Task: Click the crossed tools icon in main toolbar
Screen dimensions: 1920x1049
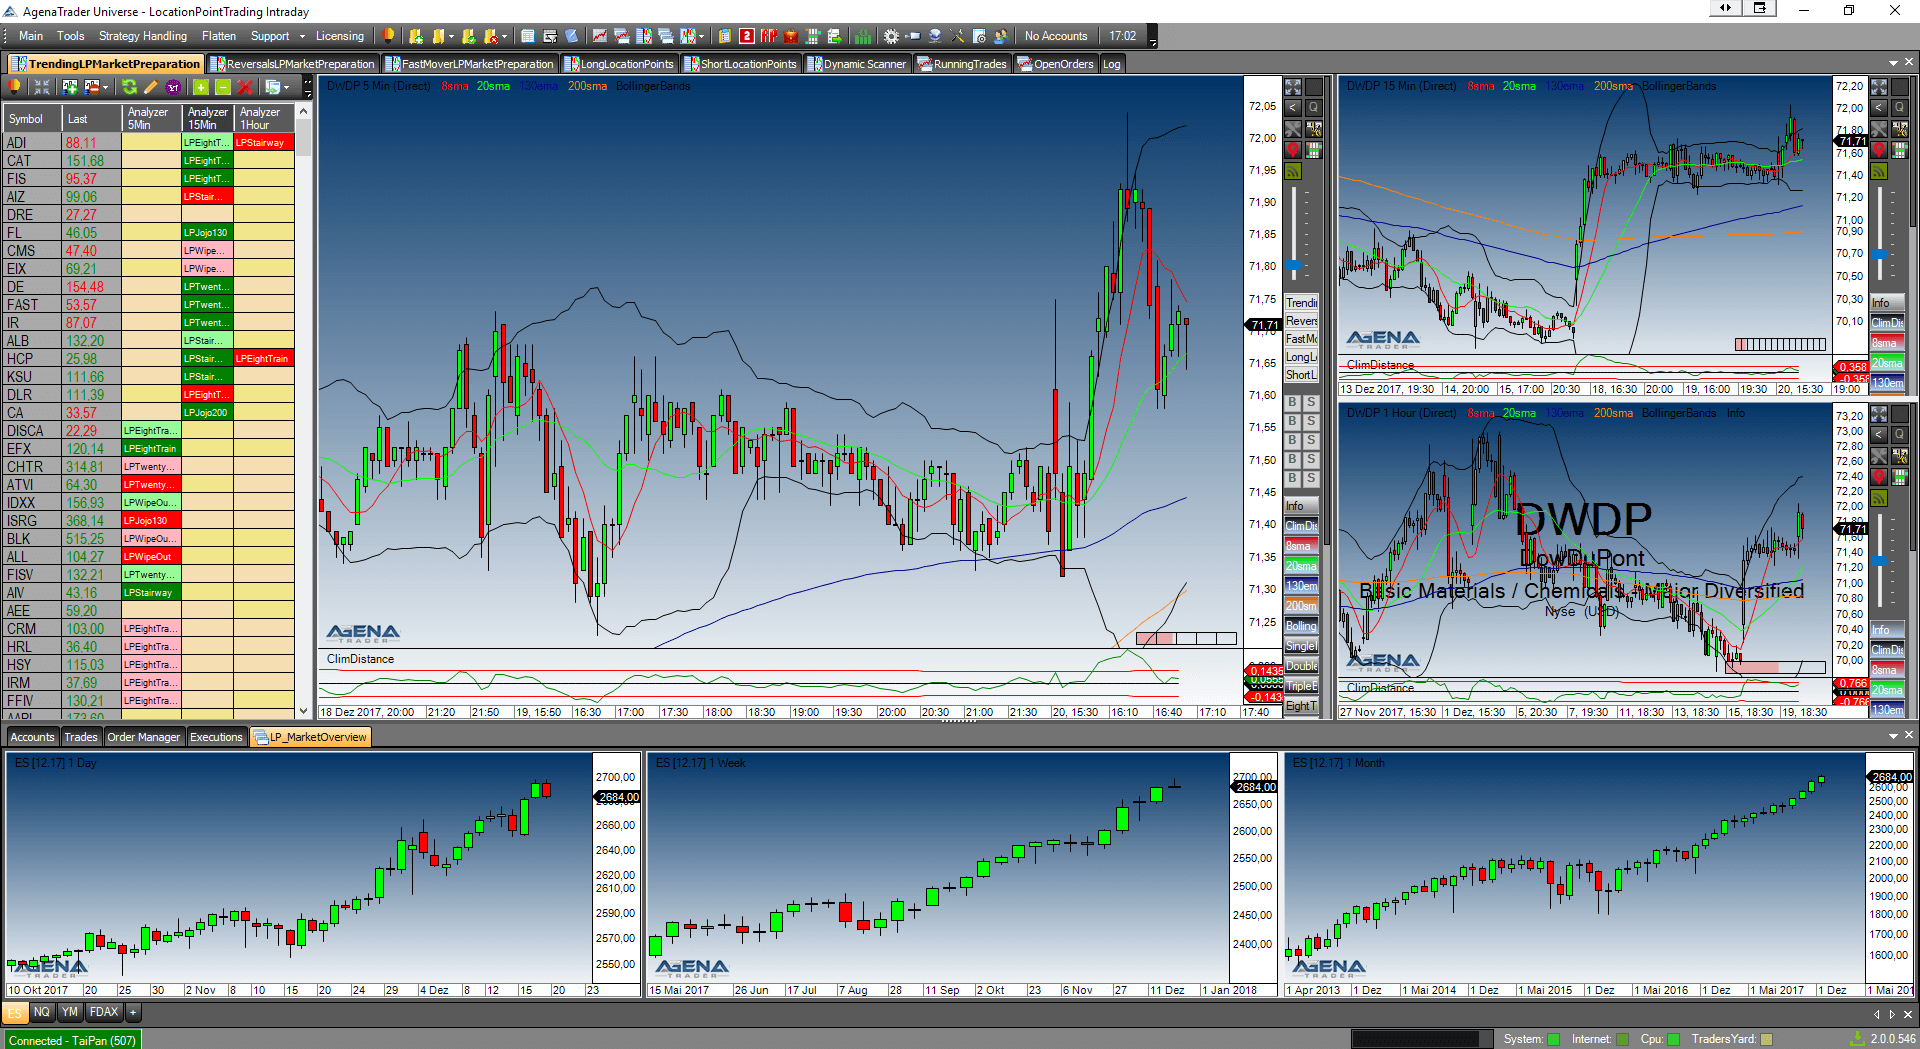Action: [957, 36]
